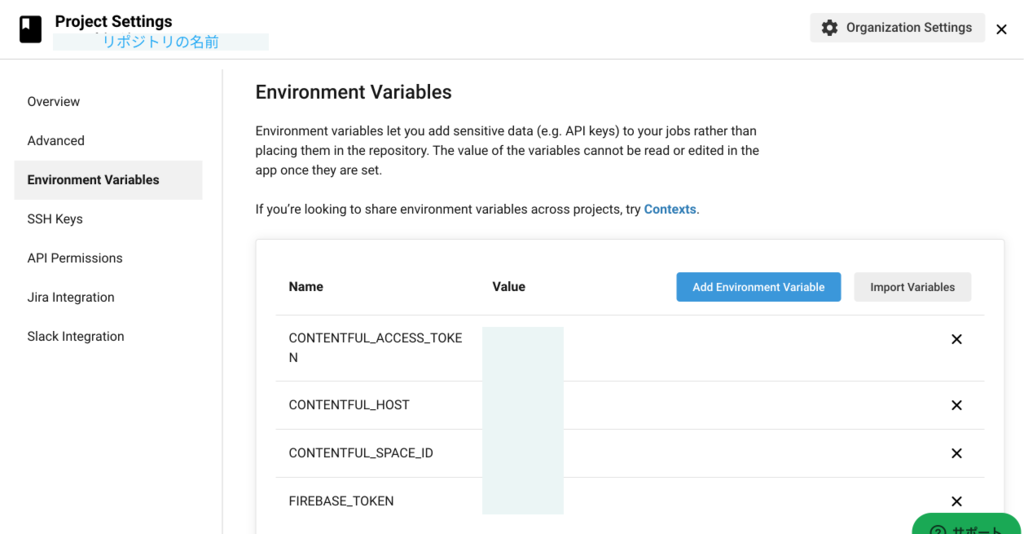This screenshot has width=1024, height=534.
Task: Click the Organization Settings gear icon
Action: (x=829, y=28)
